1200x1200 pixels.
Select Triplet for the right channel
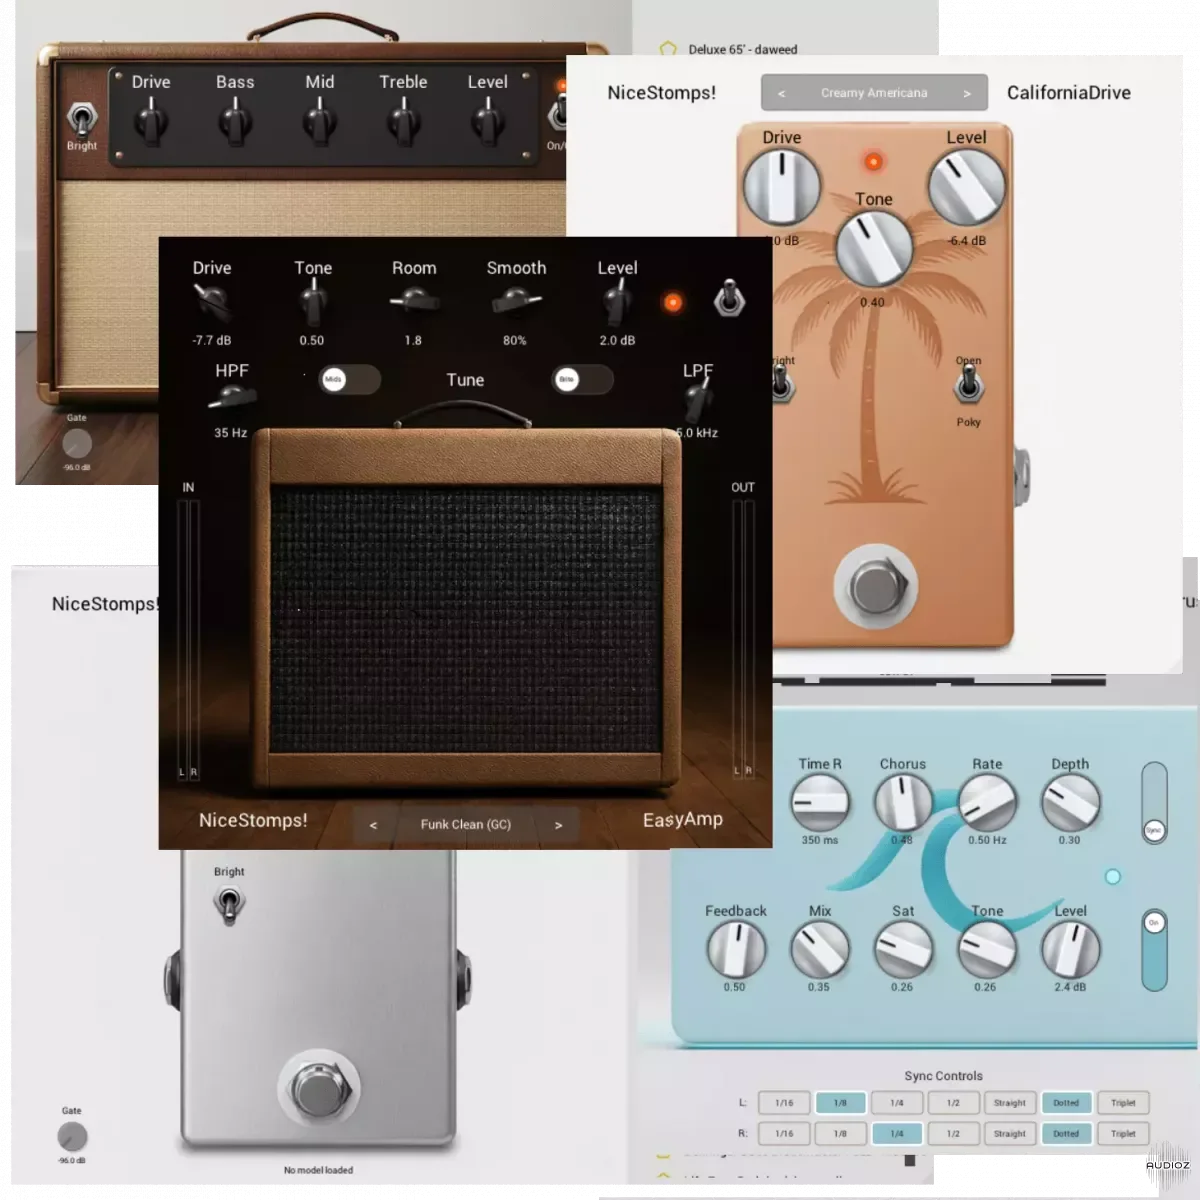coord(1123,1134)
